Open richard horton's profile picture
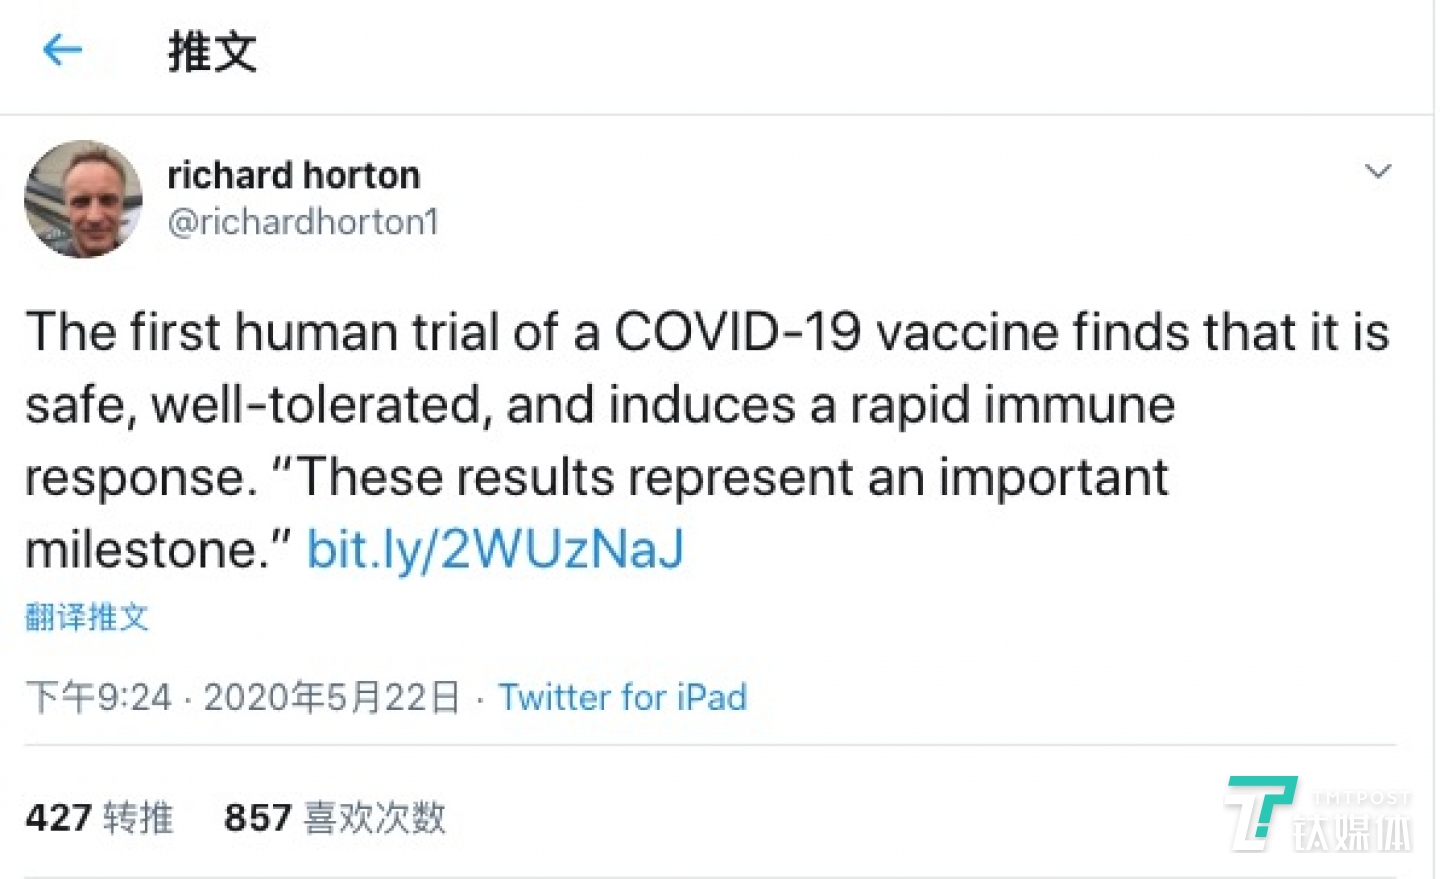Image resolution: width=1440 pixels, height=879 pixels. pyautogui.click(x=84, y=199)
